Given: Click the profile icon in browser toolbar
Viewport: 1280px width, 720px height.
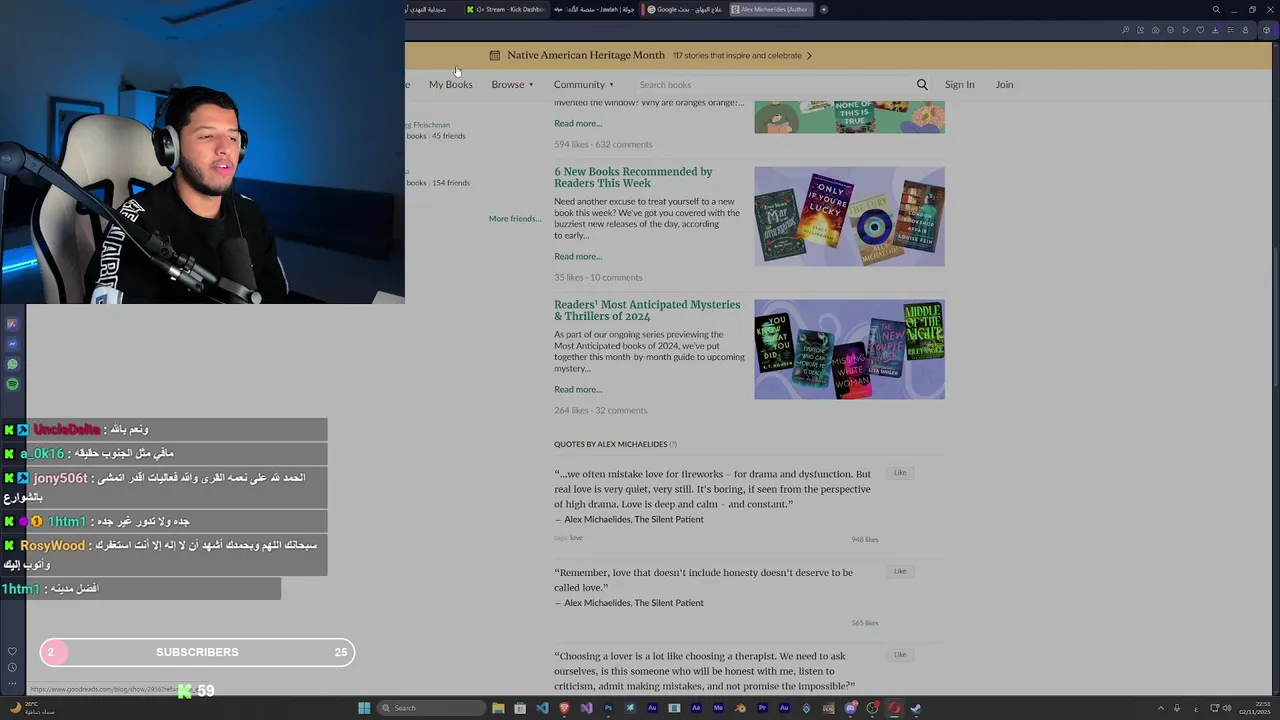Looking at the screenshot, I should click(1245, 30).
